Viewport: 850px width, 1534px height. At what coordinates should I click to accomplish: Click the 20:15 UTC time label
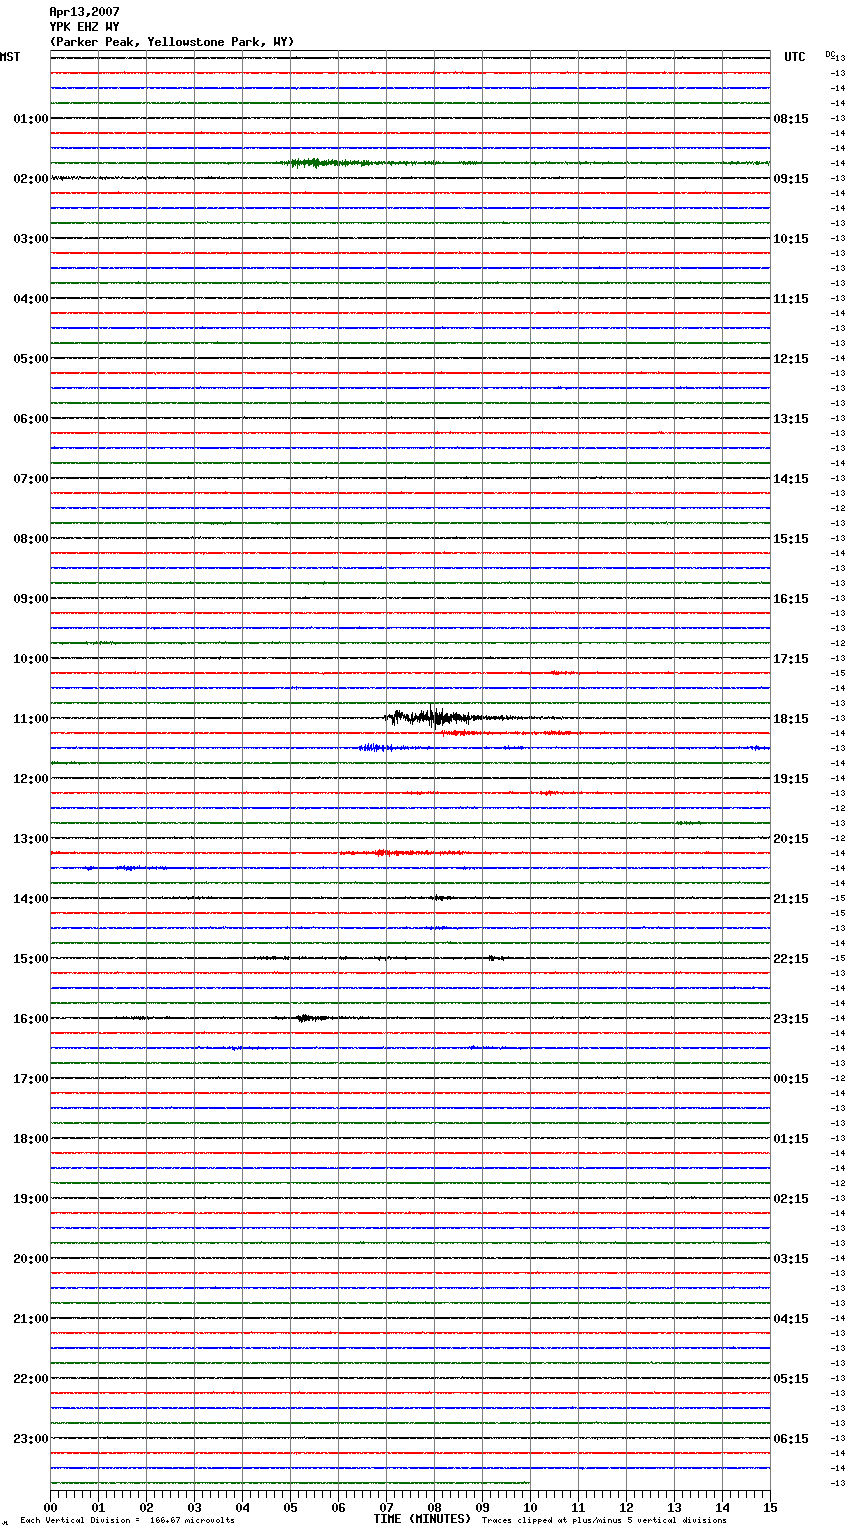pos(791,839)
